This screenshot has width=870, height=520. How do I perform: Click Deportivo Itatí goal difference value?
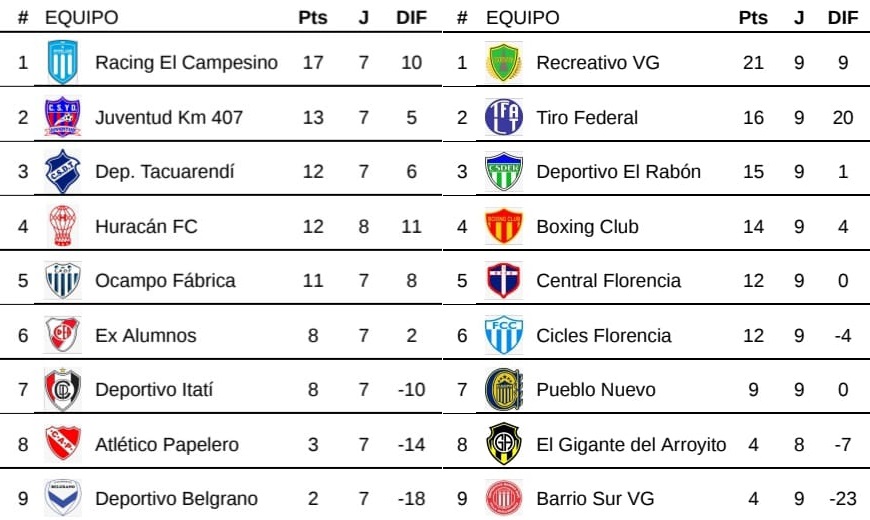click(x=411, y=389)
